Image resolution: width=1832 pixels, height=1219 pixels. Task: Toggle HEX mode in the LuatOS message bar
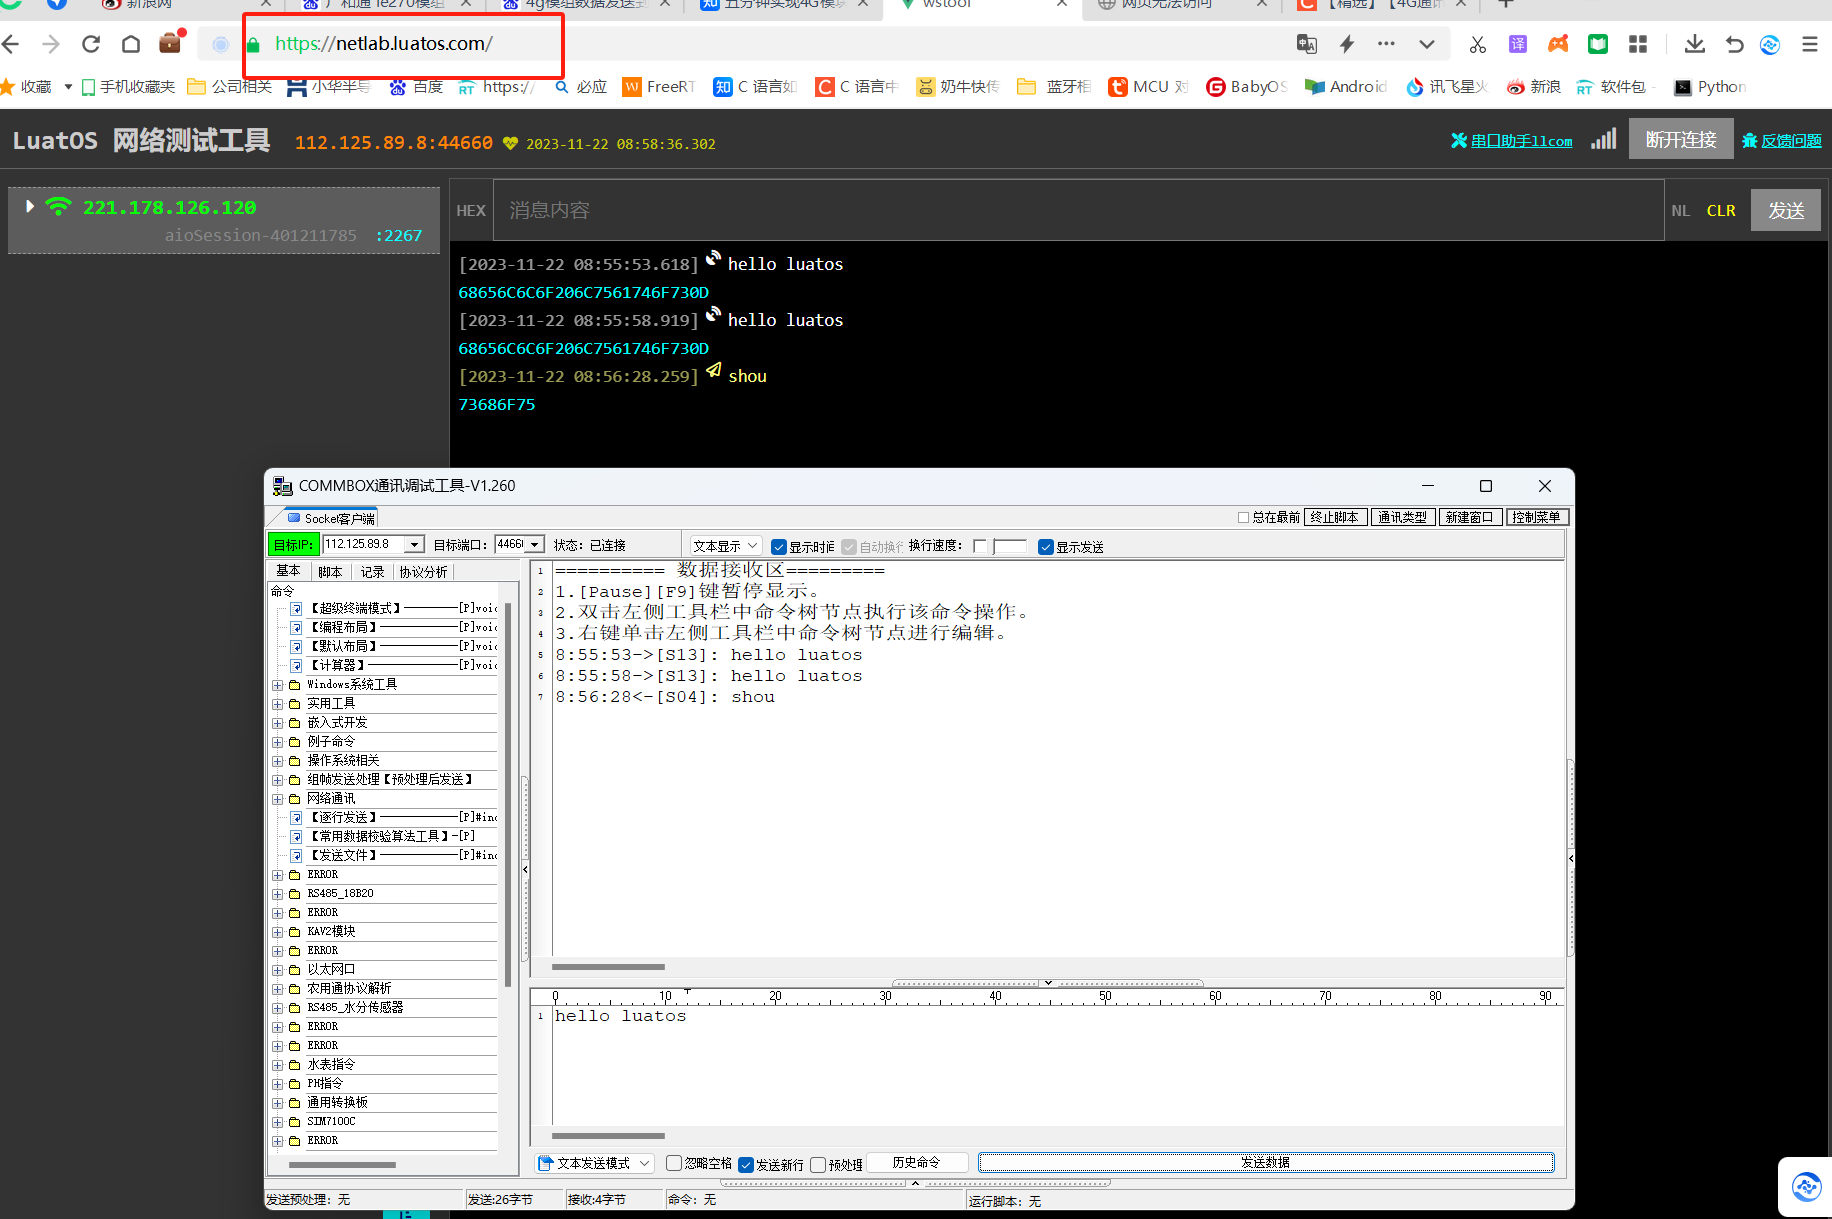[x=471, y=210]
